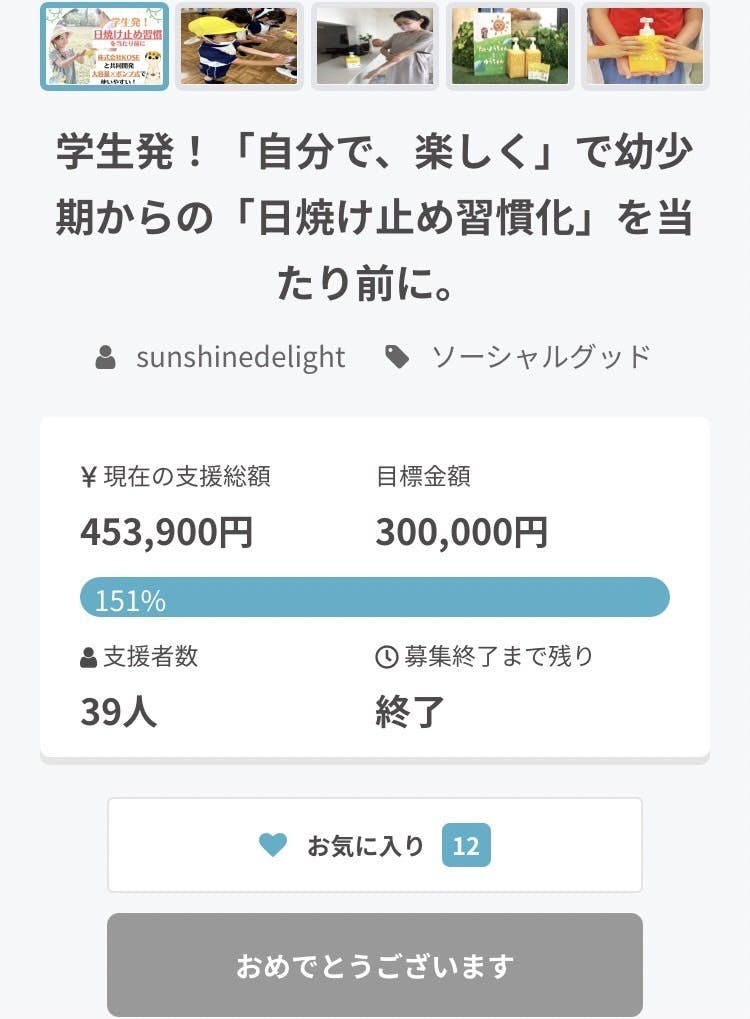Click the person icon beside sunshinedelight
The image size is (750, 1019).
point(106,357)
